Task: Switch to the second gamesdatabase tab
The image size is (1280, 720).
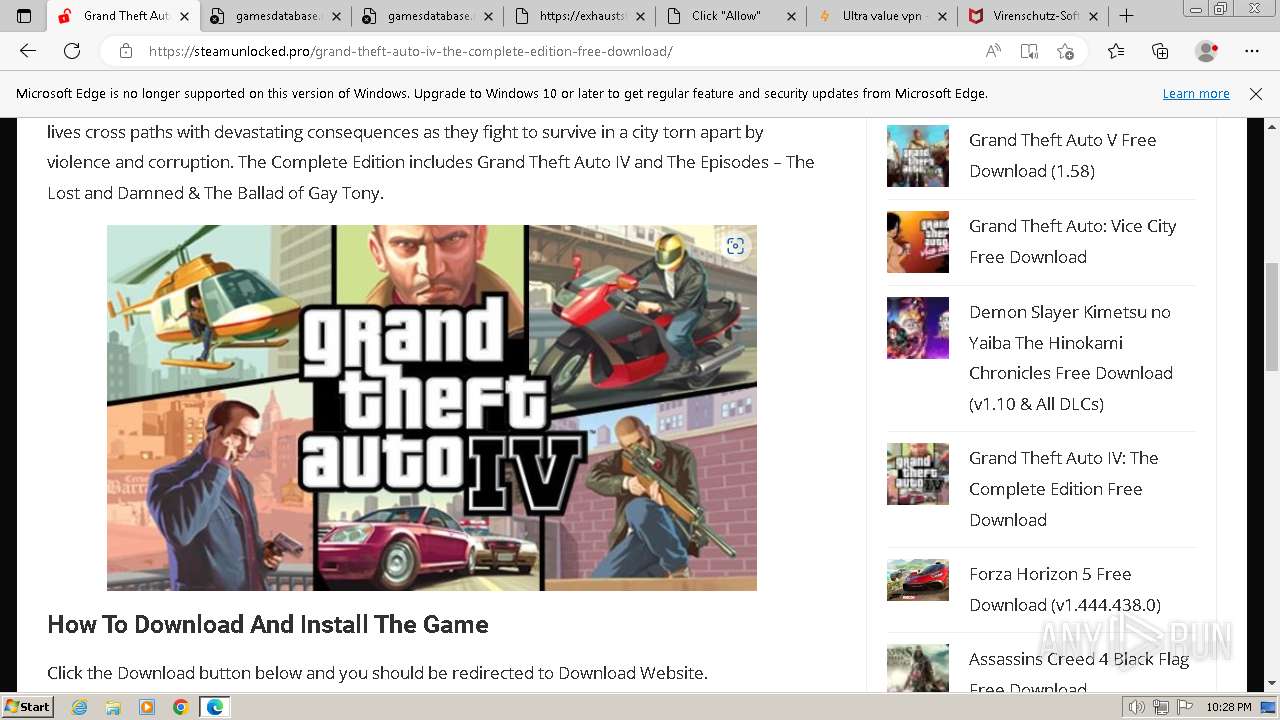Action: pyautogui.click(x=427, y=16)
